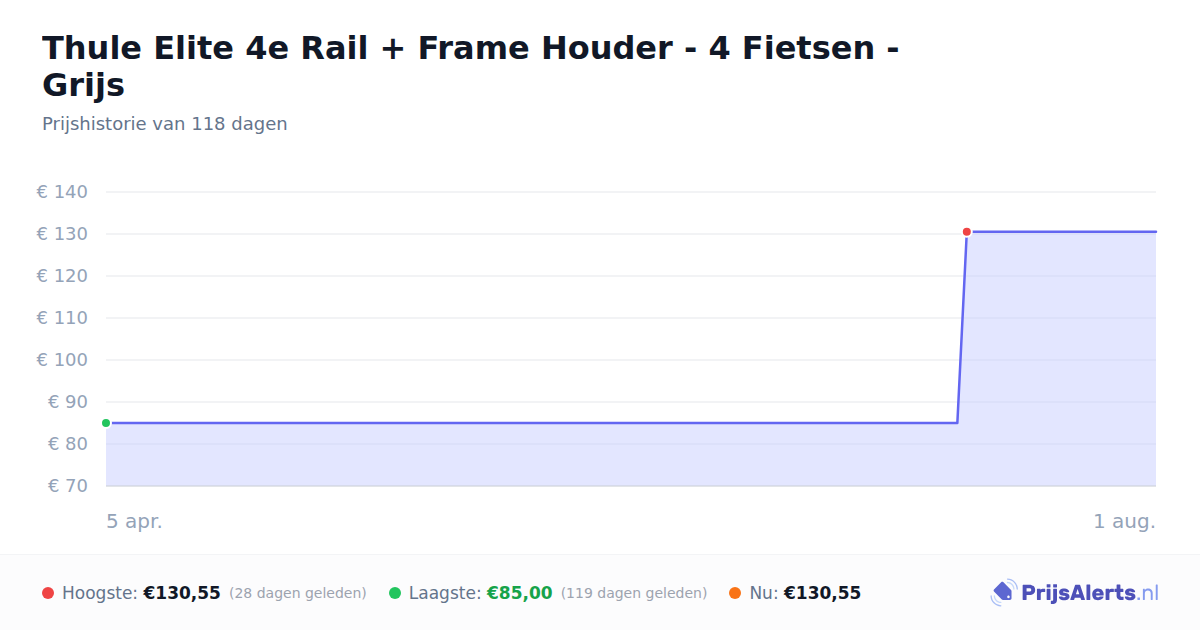The image size is (1200, 630).
Task: Open the PrijsAlerts.nl brand link
Action: click(x=1074, y=593)
